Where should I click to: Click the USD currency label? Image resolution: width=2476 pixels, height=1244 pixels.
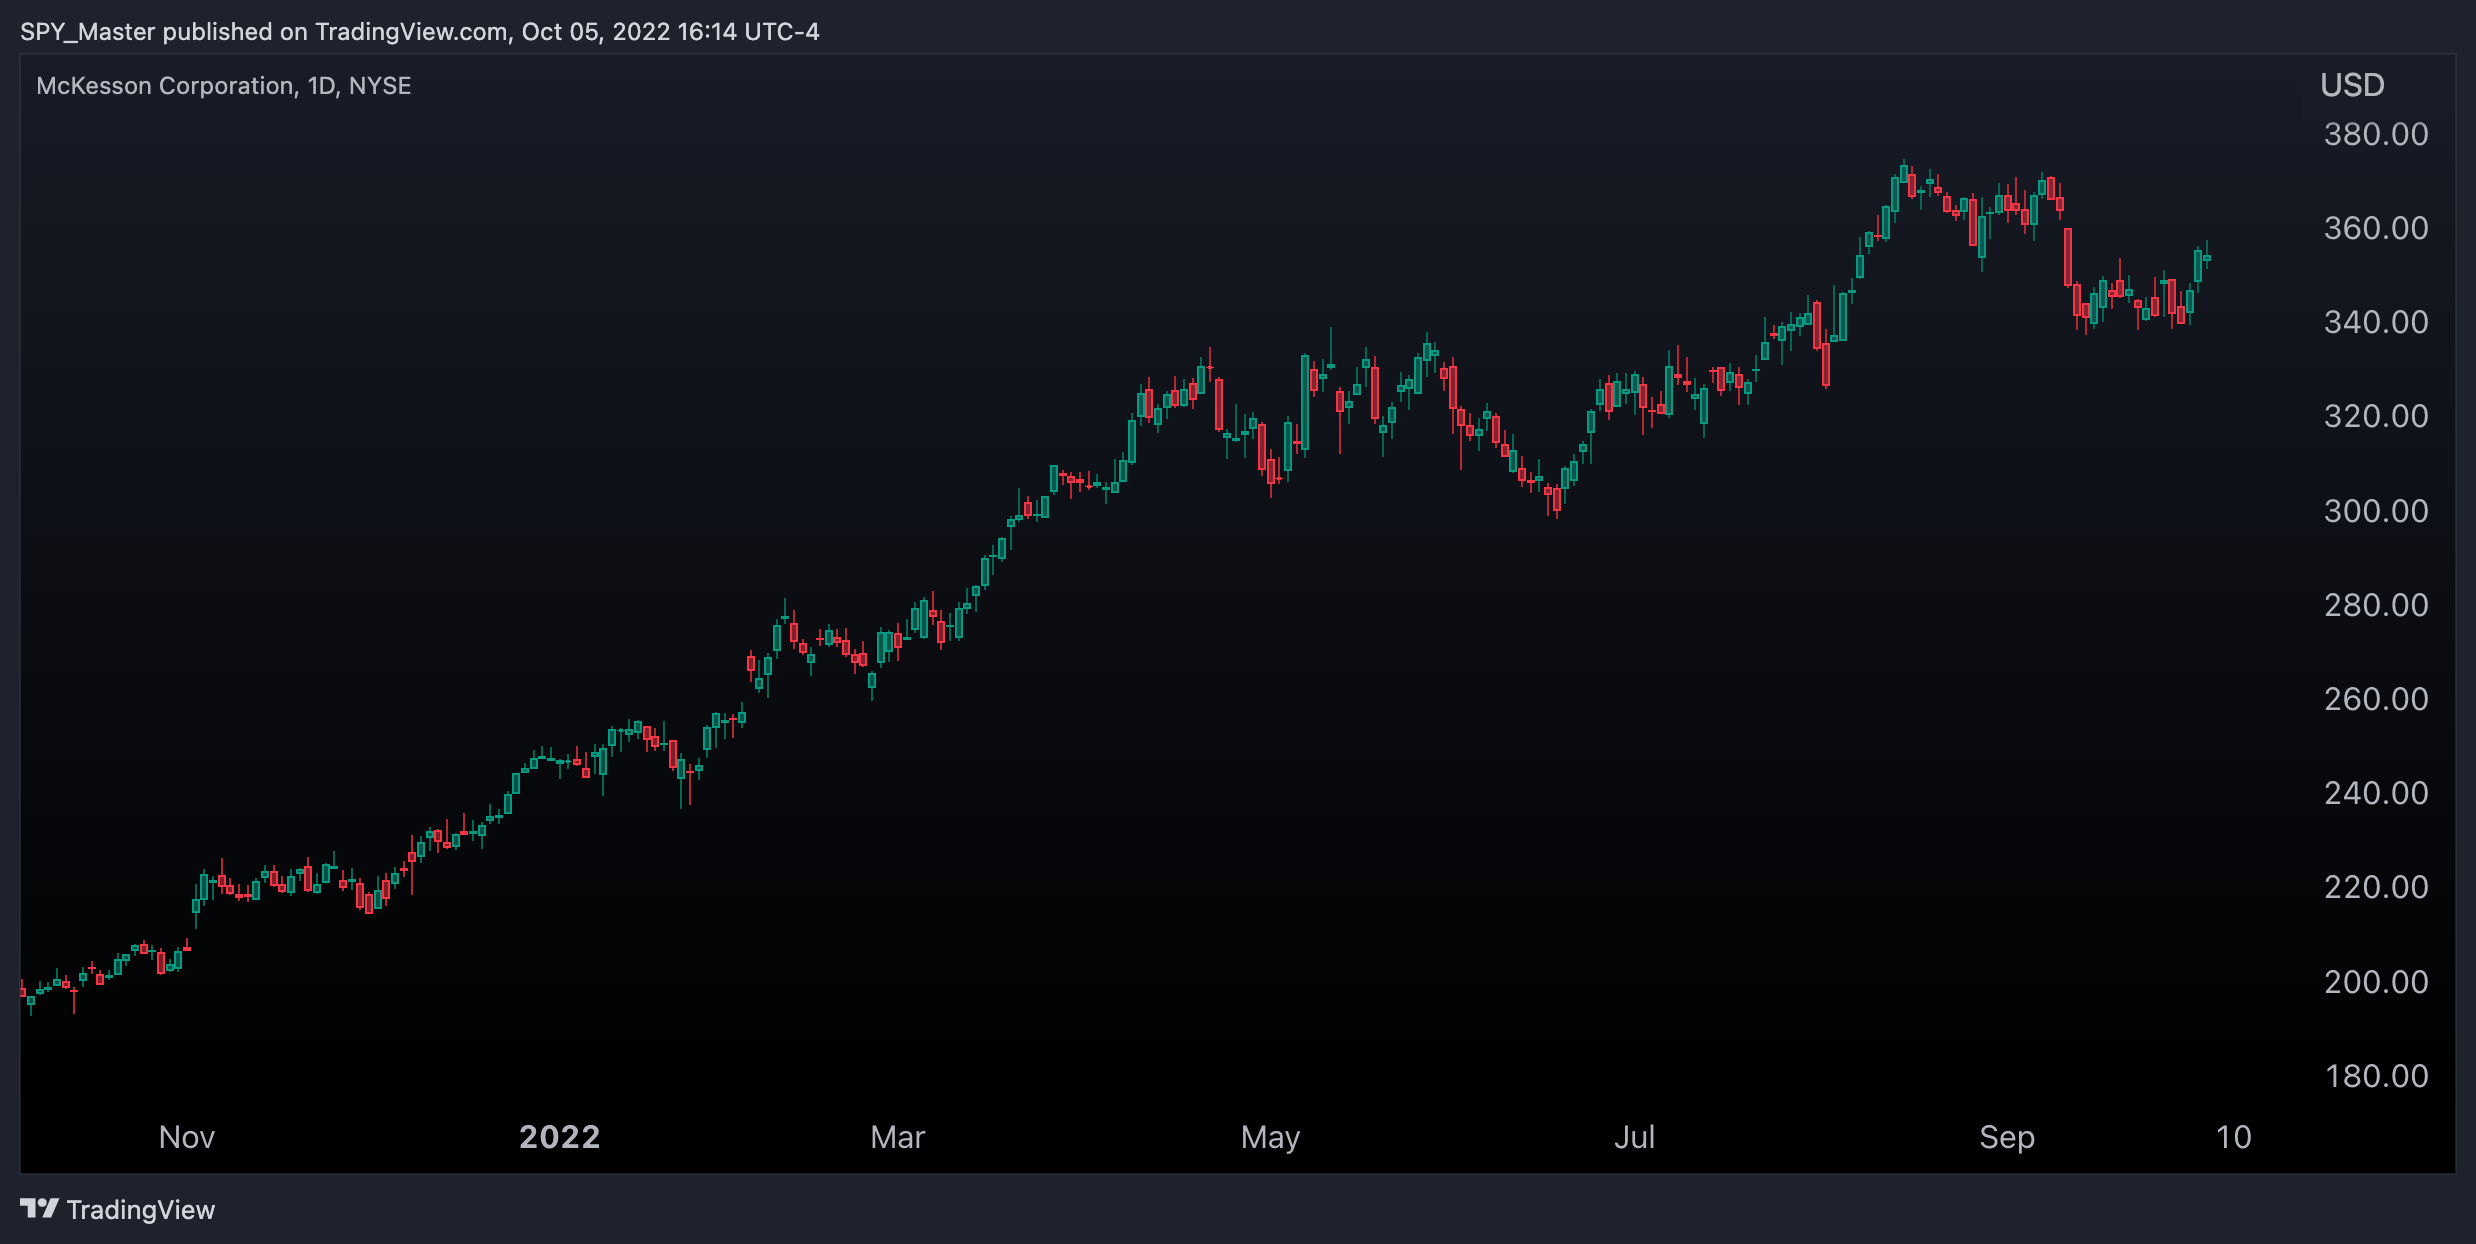pos(2352,85)
